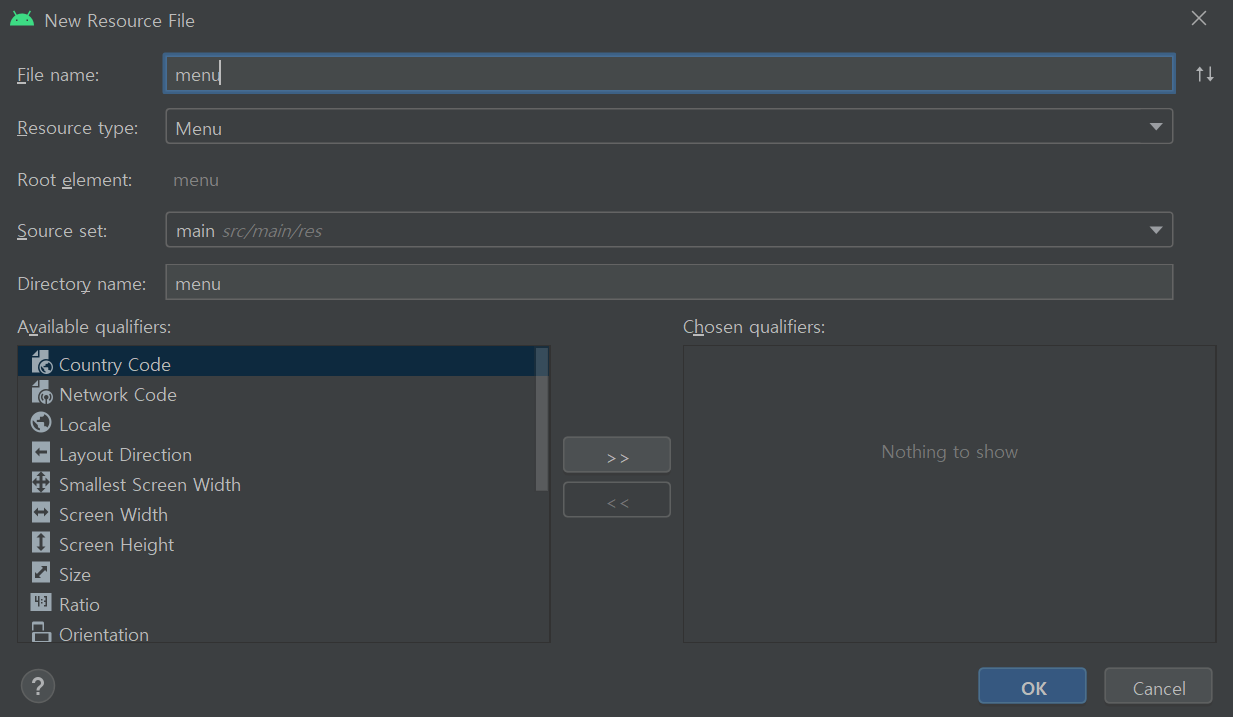Open help with the question mark icon

point(38,686)
